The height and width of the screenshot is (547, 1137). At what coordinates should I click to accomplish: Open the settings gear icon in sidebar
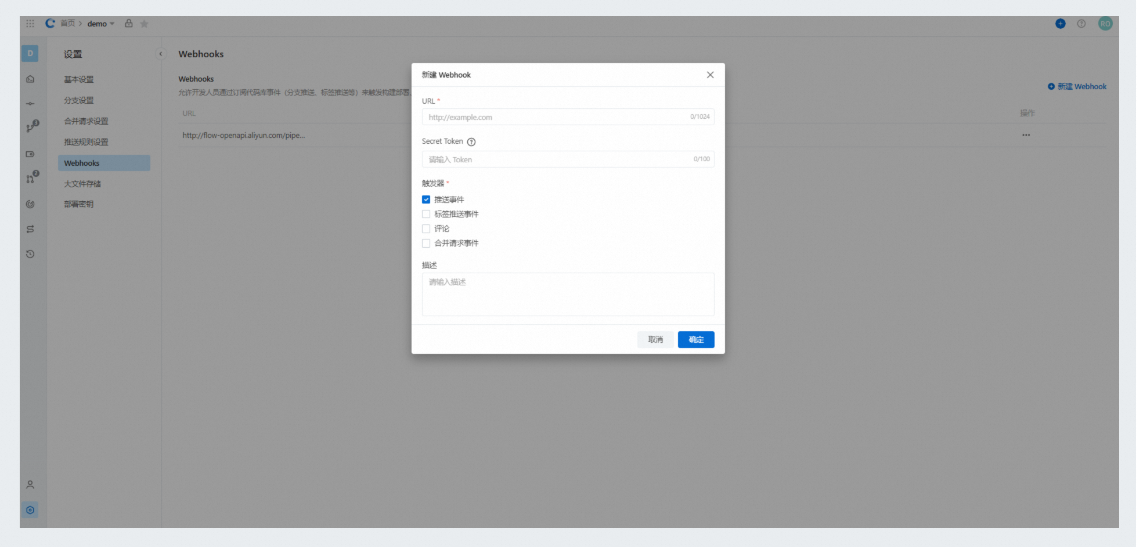pos(30,510)
